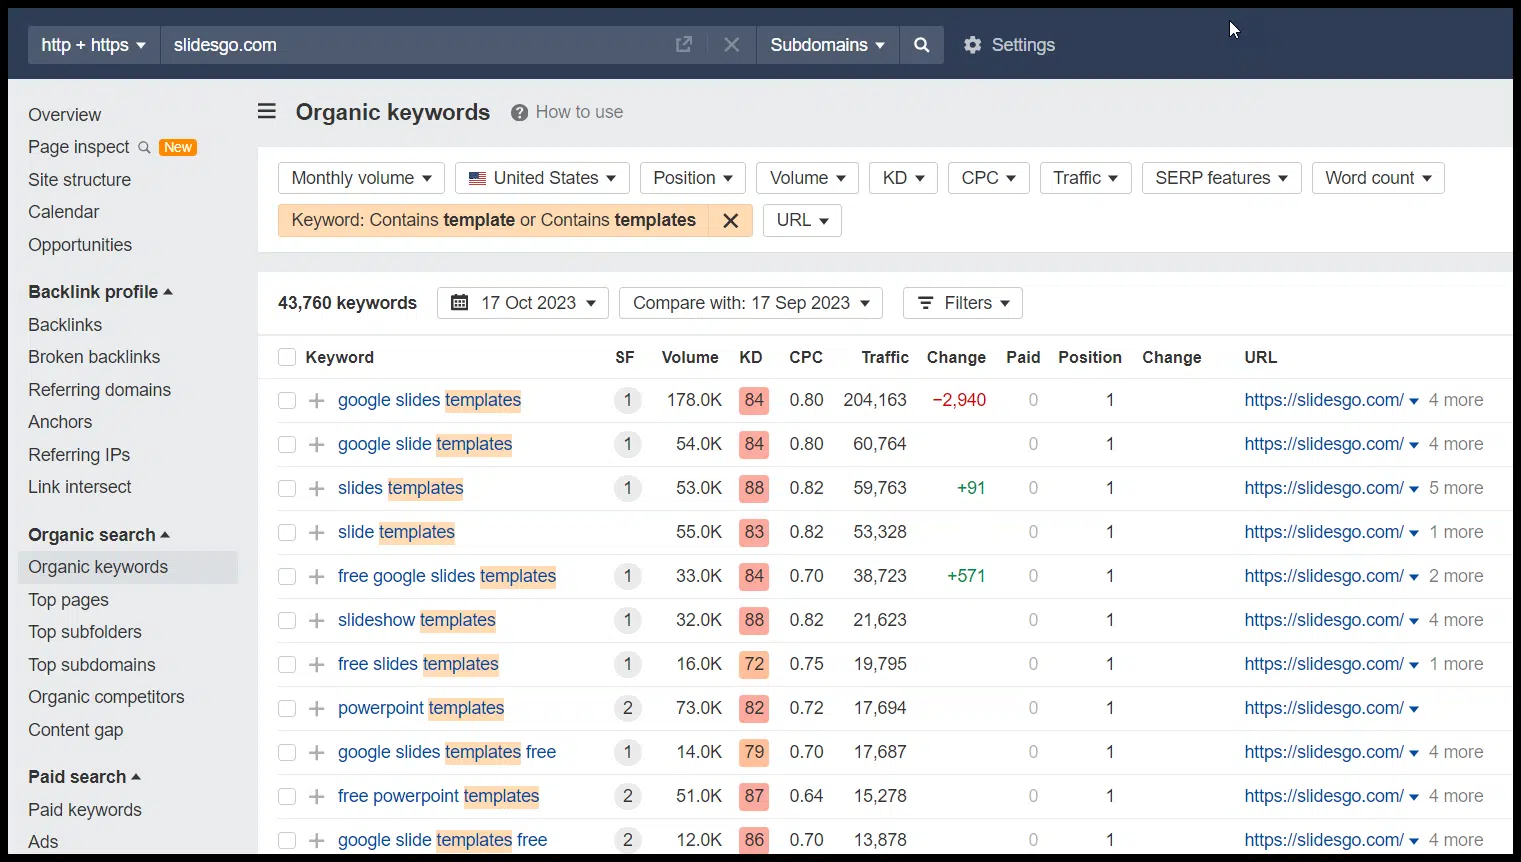Click the calendar icon in date picker
Viewport: 1521px width, 862px height.
(x=460, y=303)
